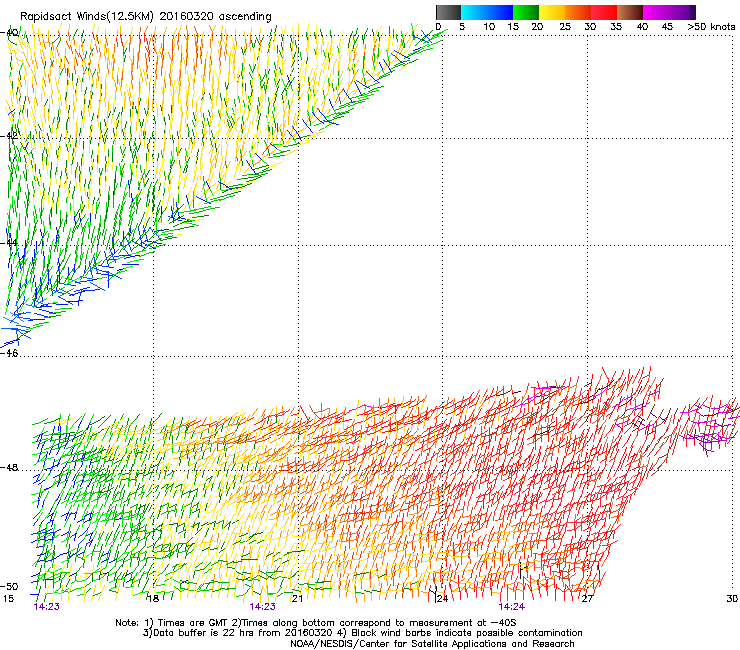Click the '40' wind speed legend label

(x=642, y=26)
